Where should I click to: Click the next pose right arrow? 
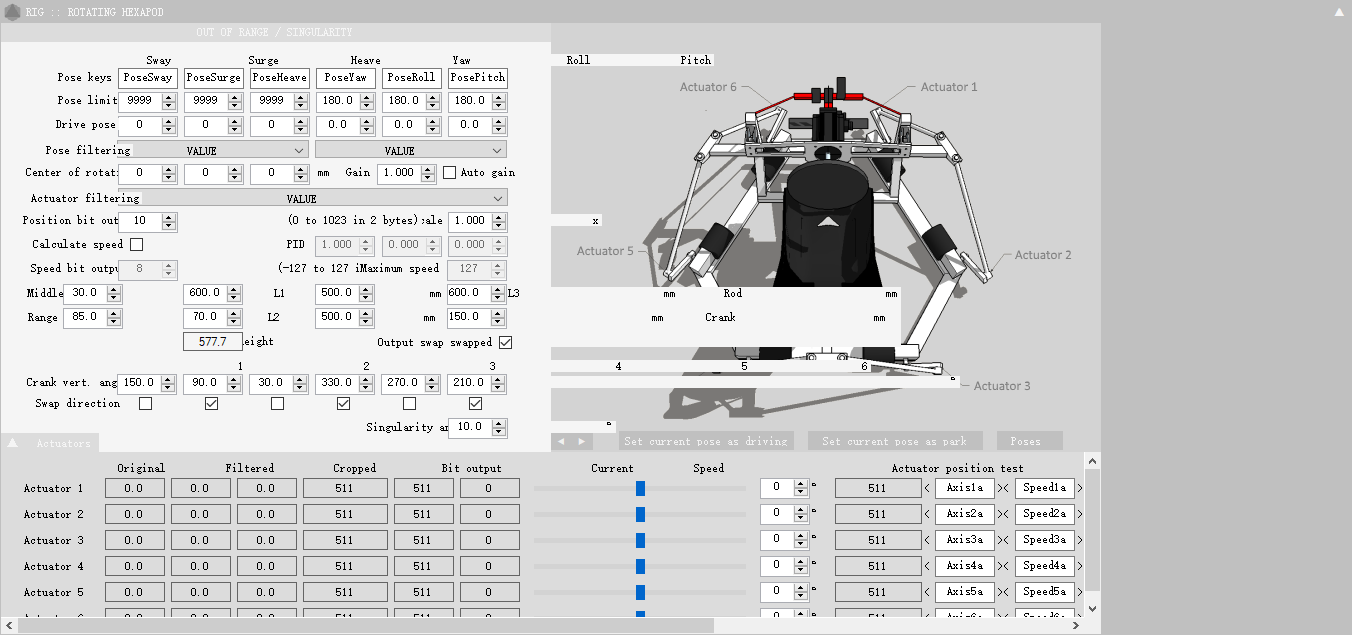(x=582, y=441)
